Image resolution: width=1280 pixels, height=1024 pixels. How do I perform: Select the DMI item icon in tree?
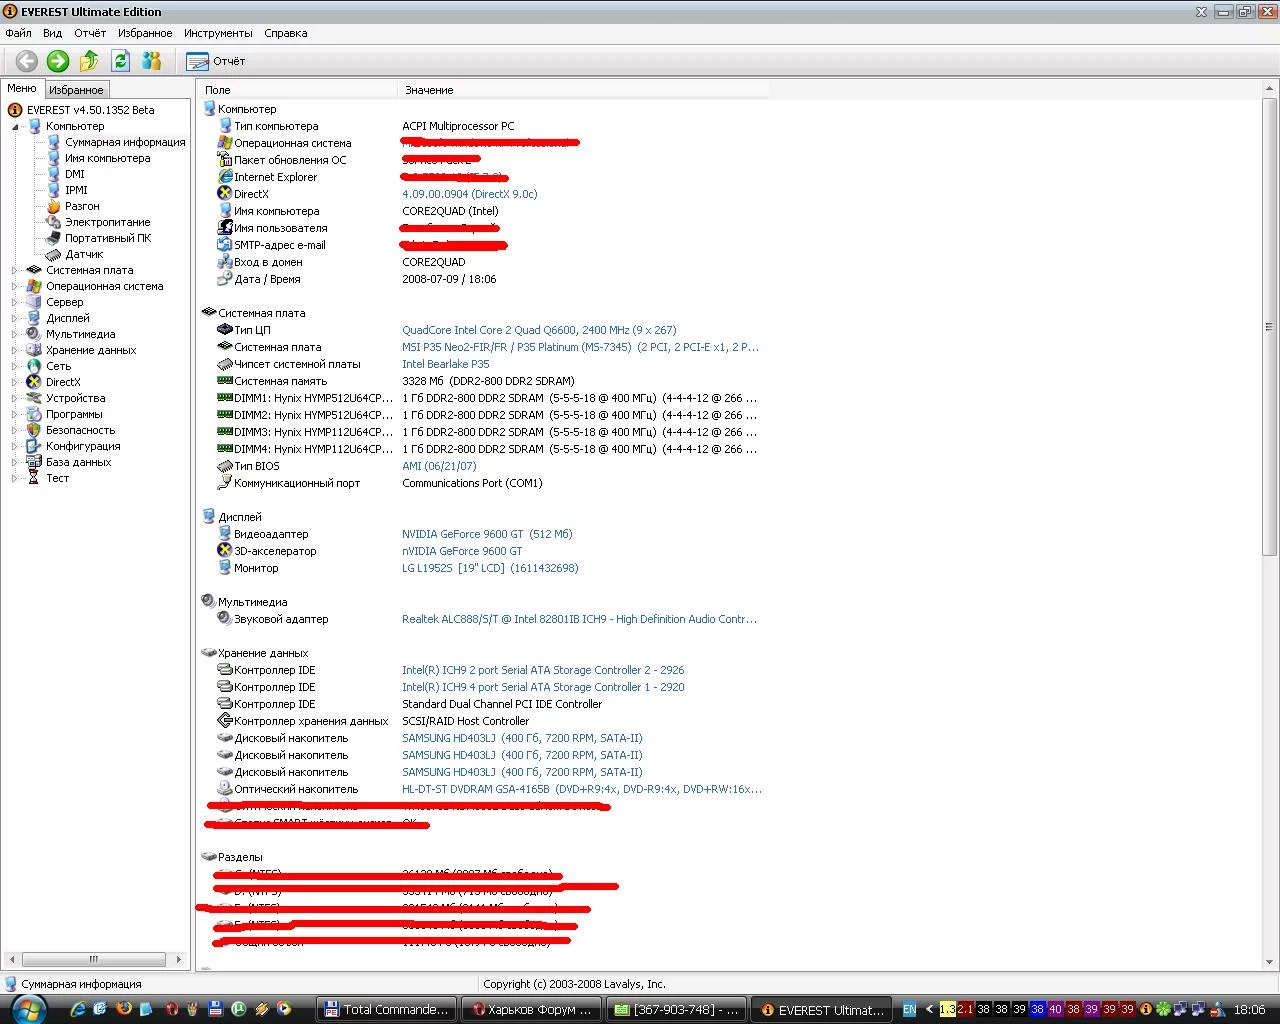tap(54, 174)
